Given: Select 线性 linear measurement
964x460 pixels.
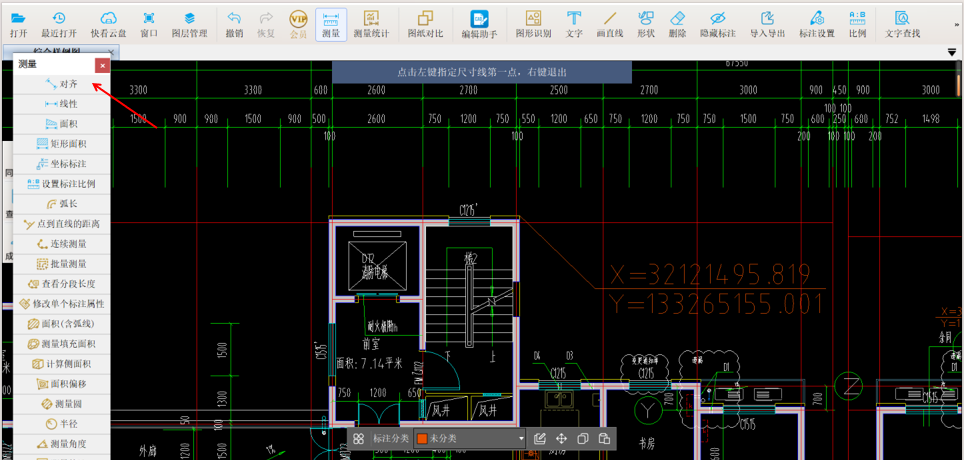Looking at the screenshot, I should tap(61, 104).
